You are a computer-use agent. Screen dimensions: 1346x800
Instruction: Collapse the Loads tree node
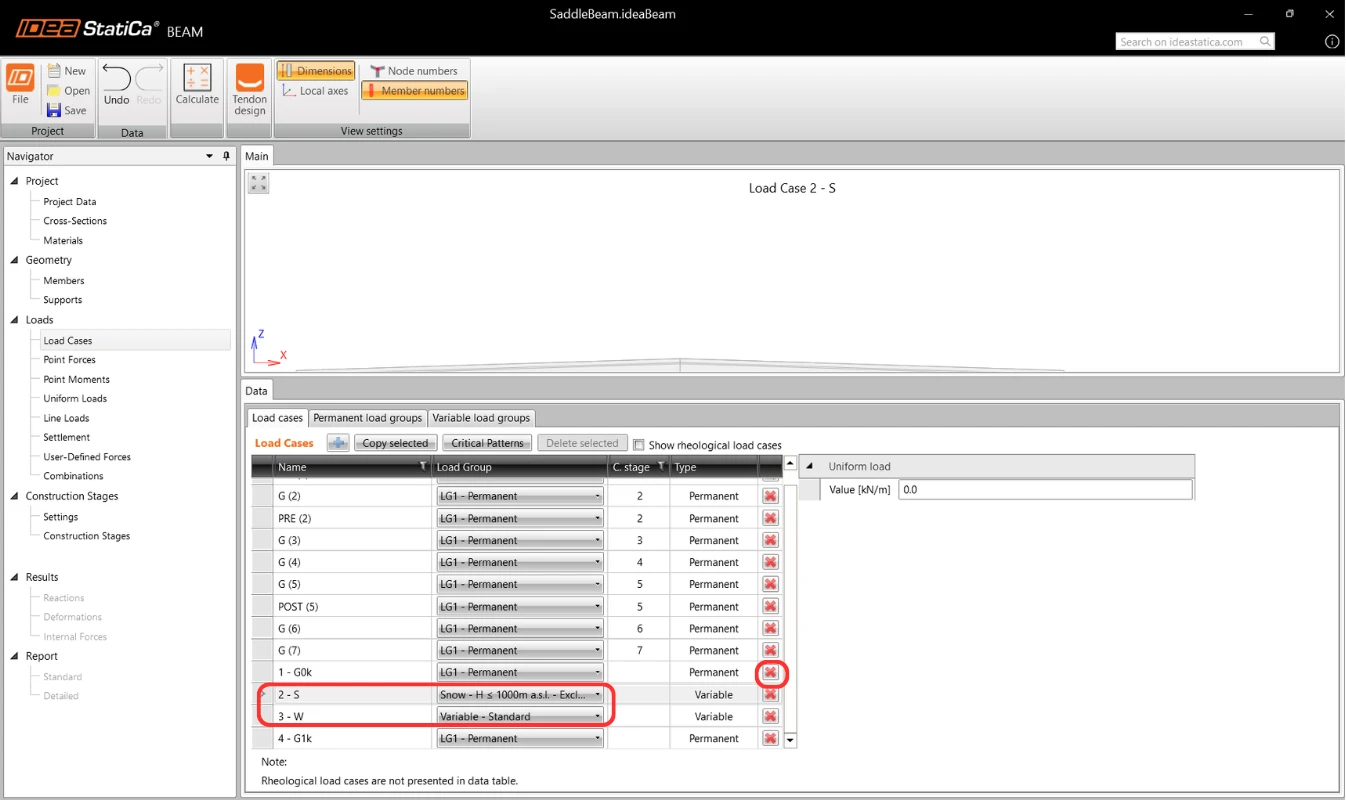tap(15, 320)
